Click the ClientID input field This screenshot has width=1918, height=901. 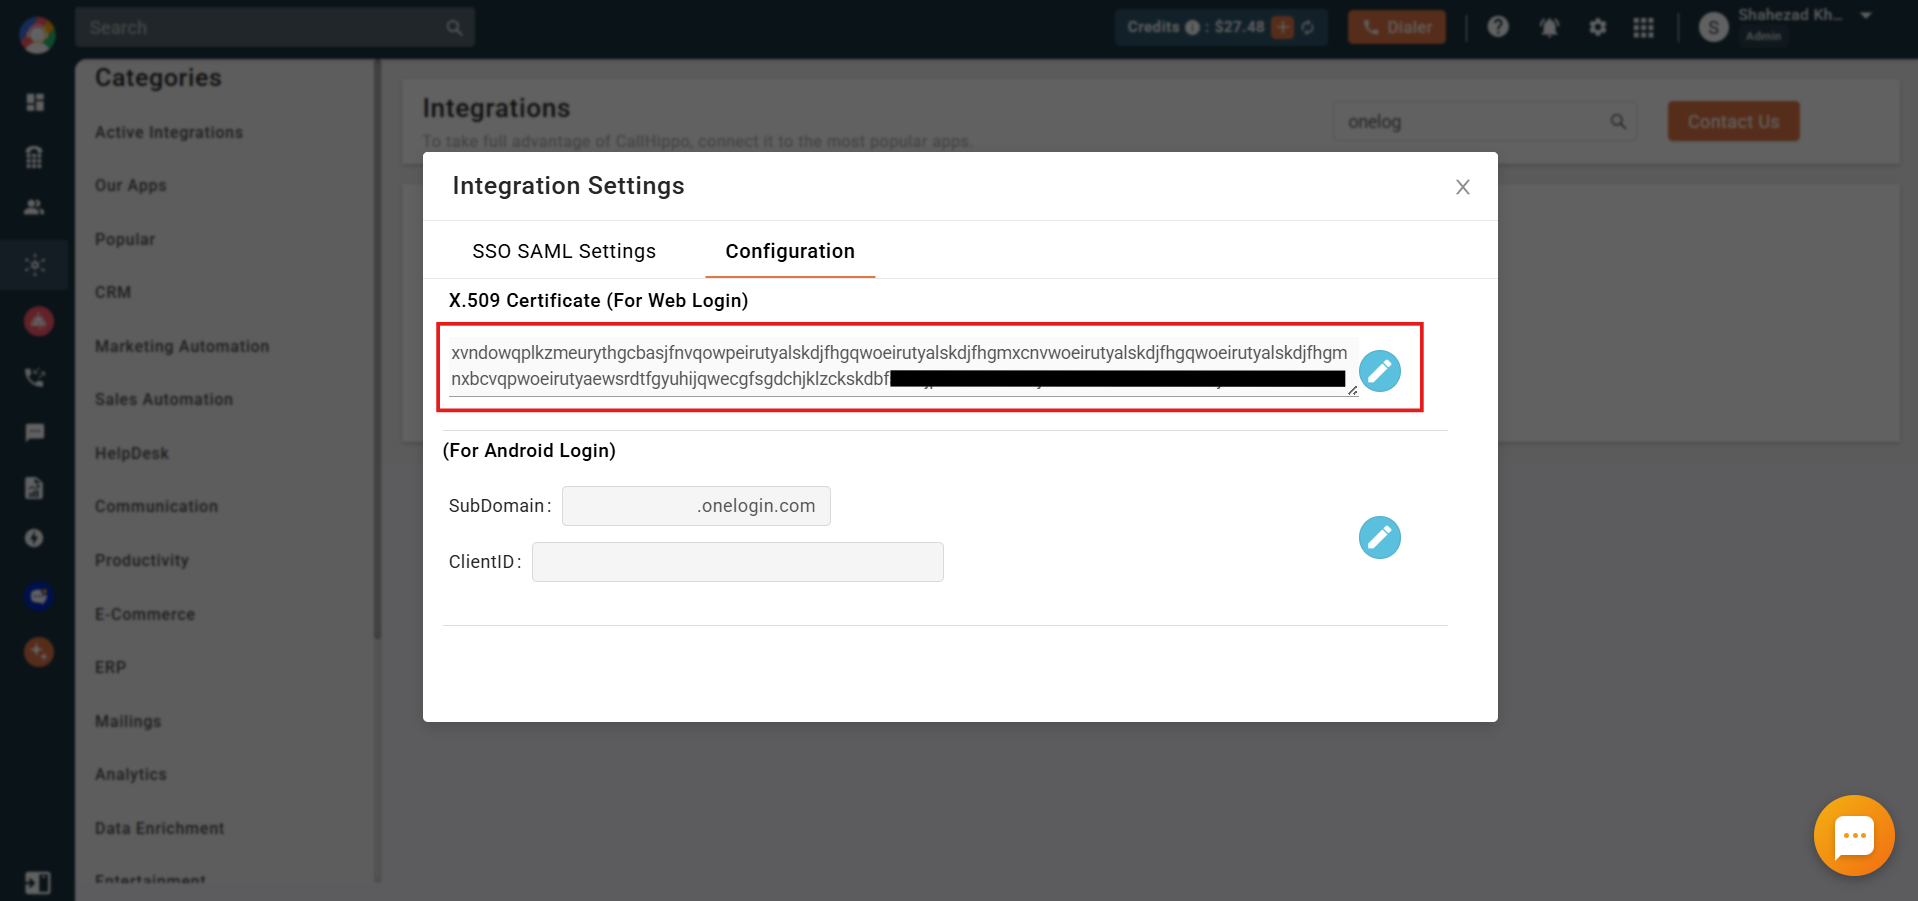point(738,562)
